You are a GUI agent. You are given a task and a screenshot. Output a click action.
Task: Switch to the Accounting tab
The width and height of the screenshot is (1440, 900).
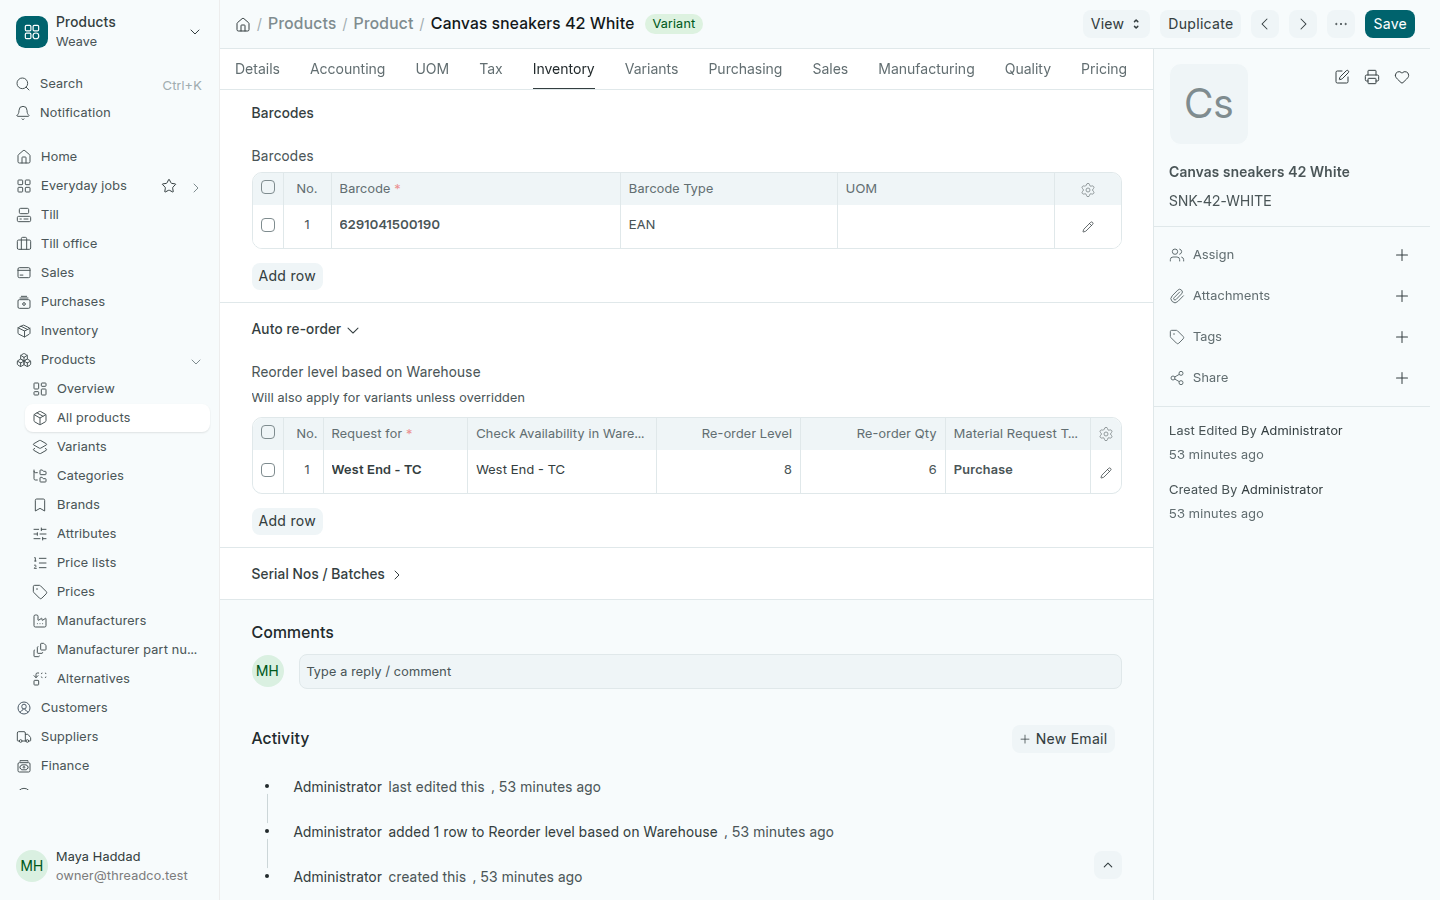pyautogui.click(x=347, y=69)
